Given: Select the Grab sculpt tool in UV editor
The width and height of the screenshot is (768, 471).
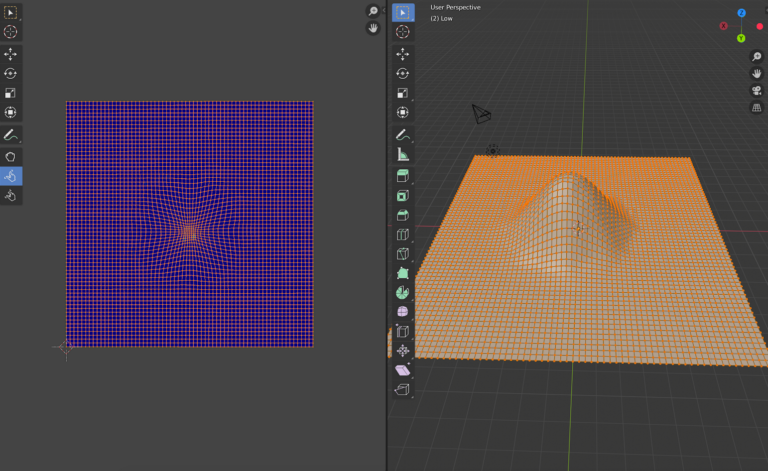Looking at the screenshot, I should pos(10,157).
